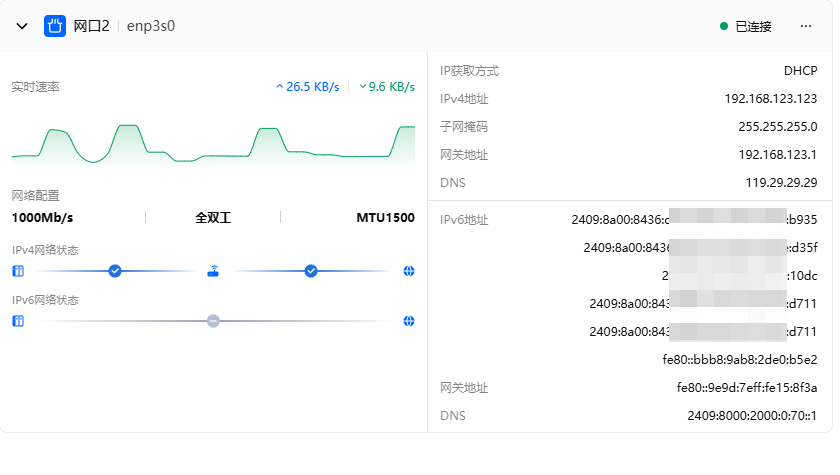
Task: Click the grey IPv6 disconnected dash icon
Action: click(213, 321)
